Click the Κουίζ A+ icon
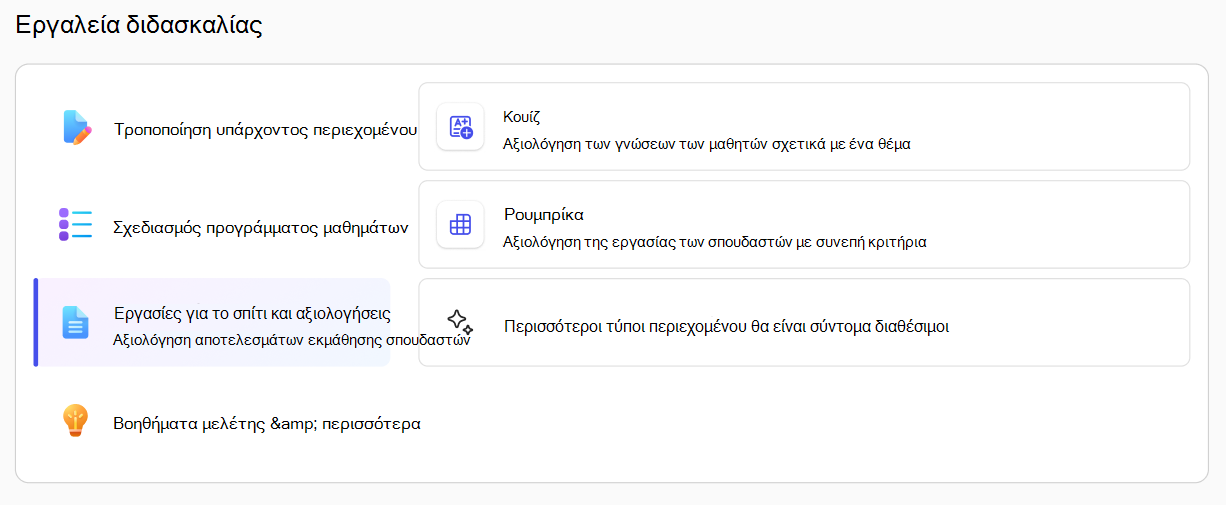Image resolution: width=1226 pixels, height=505 pixels. coord(460,127)
